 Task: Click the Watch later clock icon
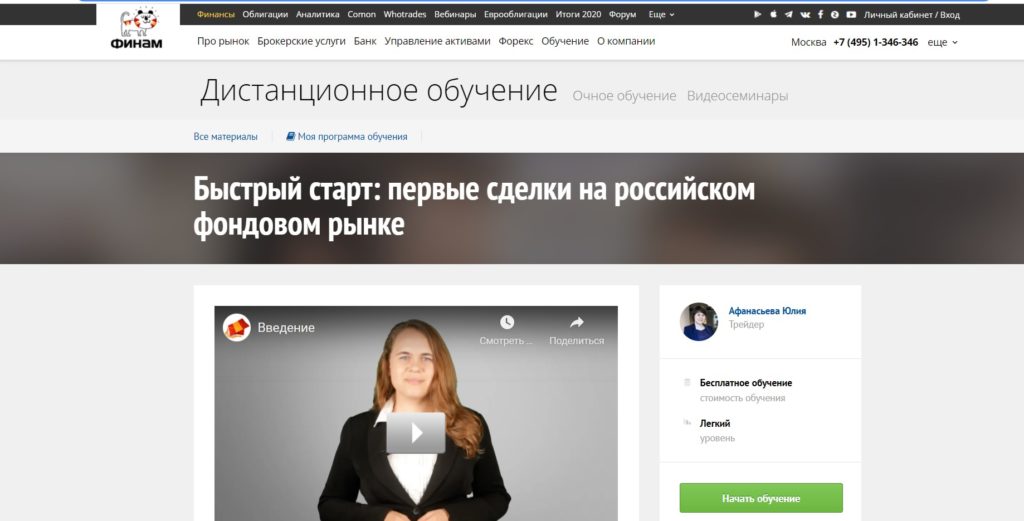(507, 323)
